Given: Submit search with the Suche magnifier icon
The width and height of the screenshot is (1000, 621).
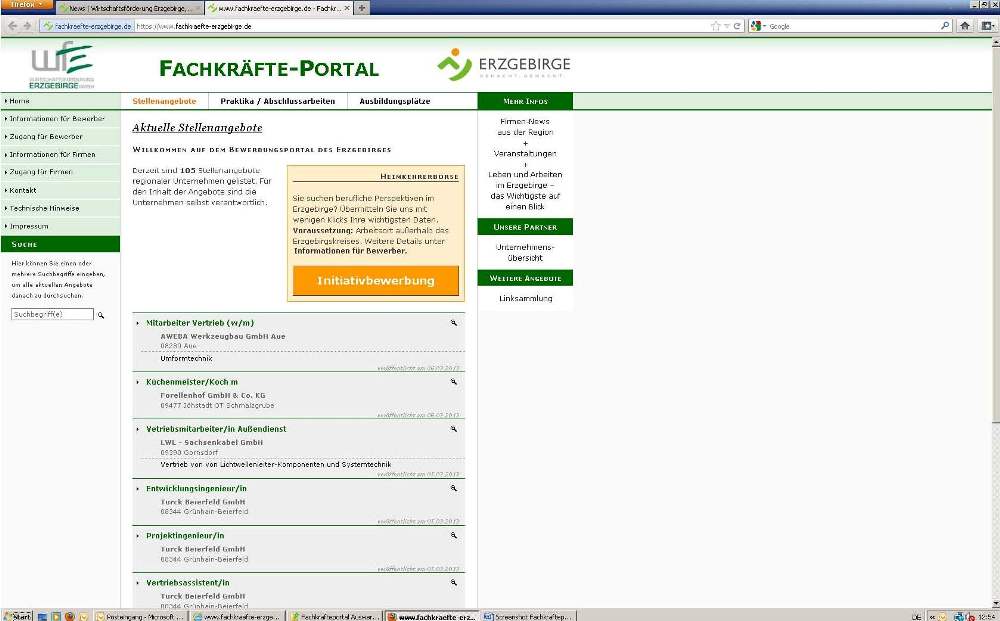Looking at the screenshot, I should (x=101, y=315).
